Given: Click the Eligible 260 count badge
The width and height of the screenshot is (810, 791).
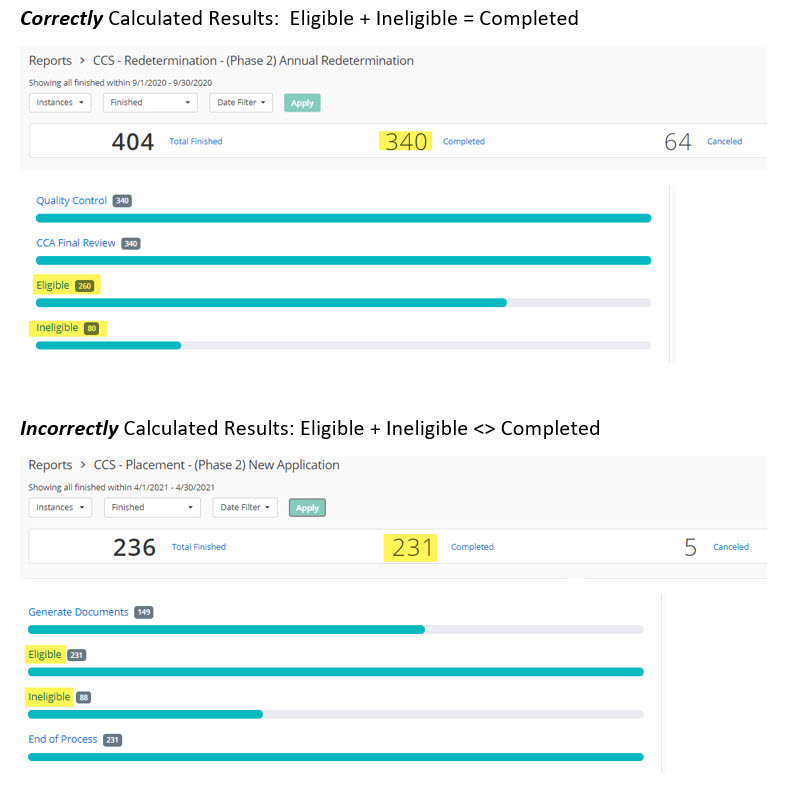Looking at the screenshot, I should click(x=85, y=286).
